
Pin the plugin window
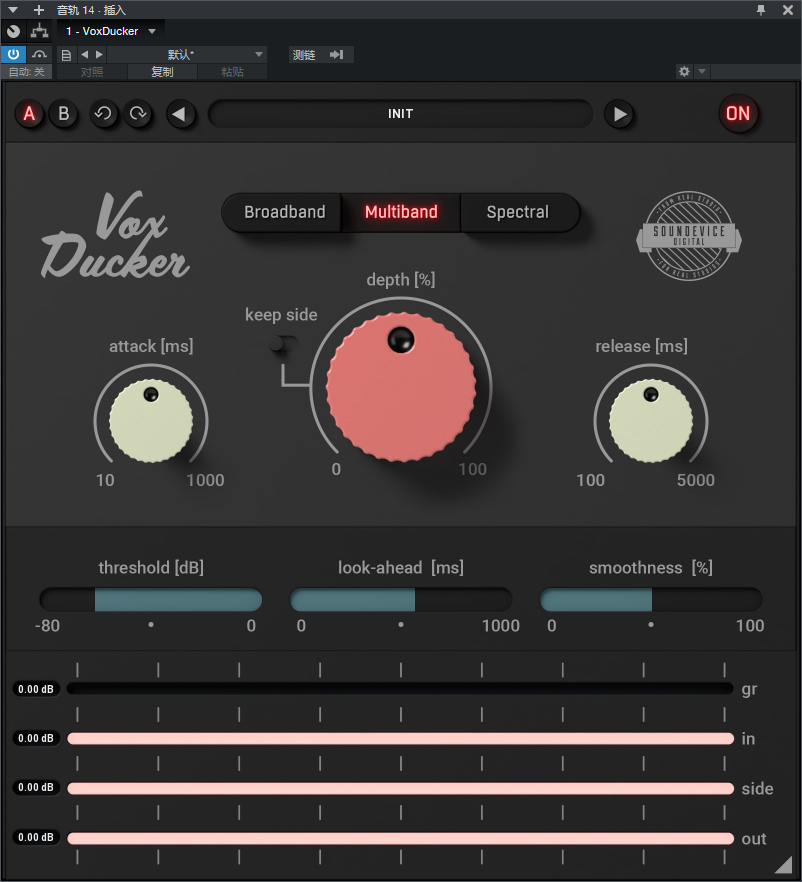click(x=761, y=10)
